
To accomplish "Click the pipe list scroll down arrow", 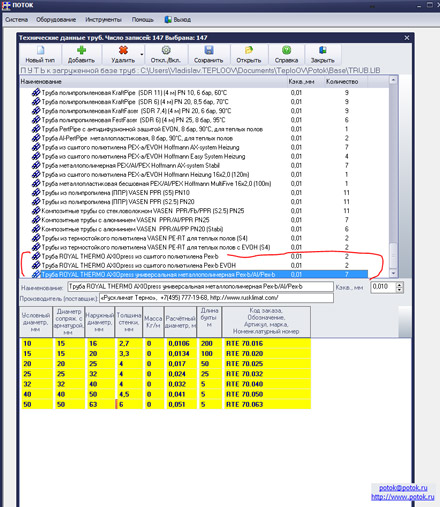I will pos(393,273).
